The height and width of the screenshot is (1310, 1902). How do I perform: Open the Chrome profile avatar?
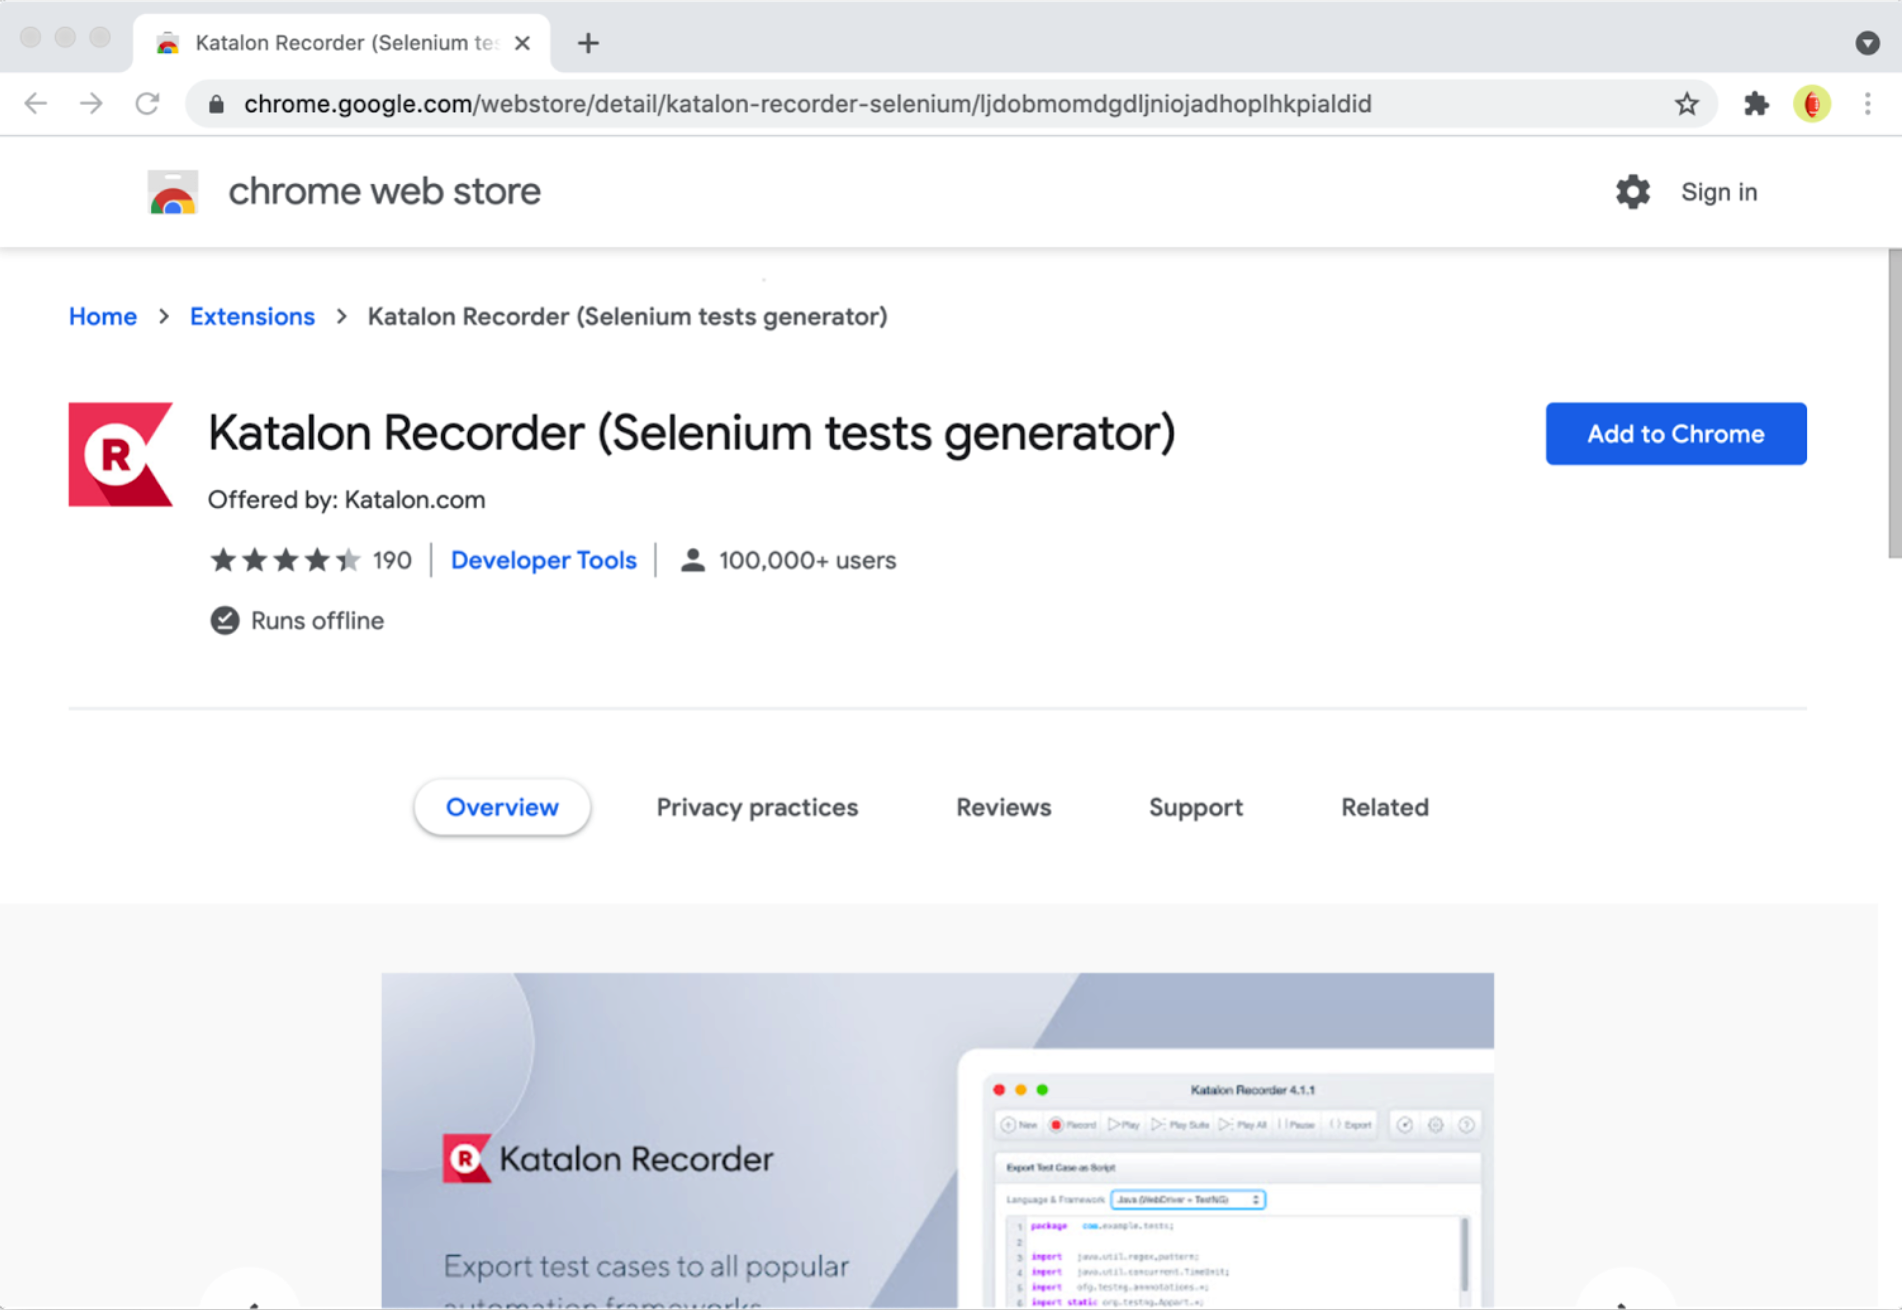pyautogui.click(x=1812, y=104)
